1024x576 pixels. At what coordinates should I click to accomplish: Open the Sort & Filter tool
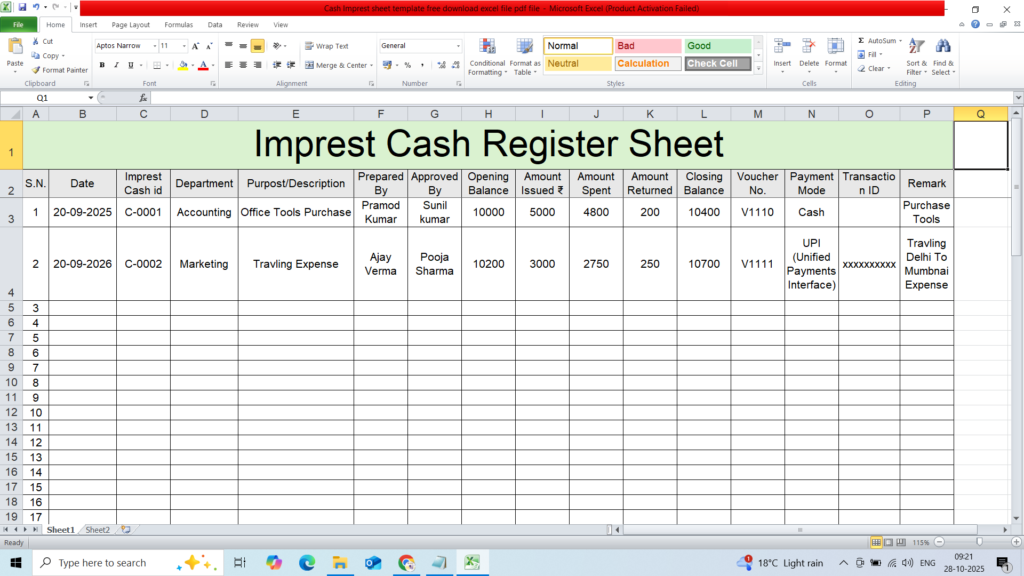[915, 47]
